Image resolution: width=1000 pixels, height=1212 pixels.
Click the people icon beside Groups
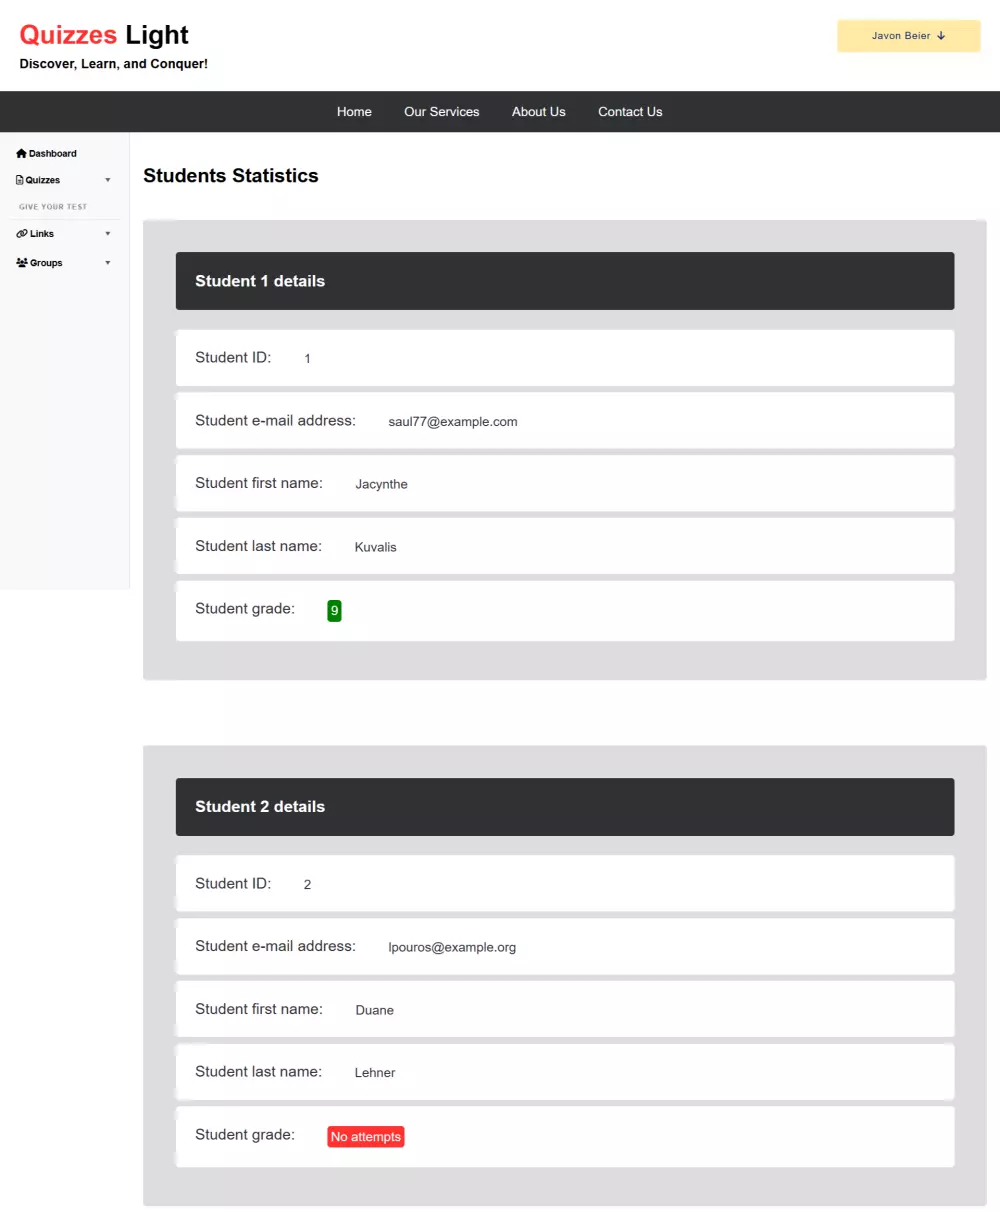tap(21, 262)
